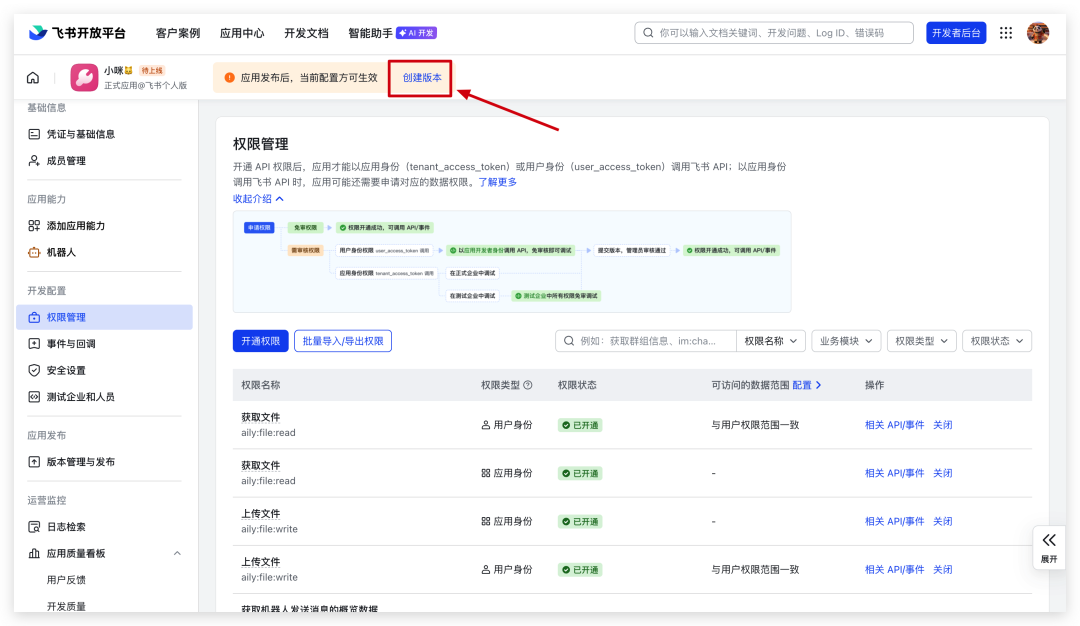Open the 业务模块 filter dropdown
The width and height of the screenshot is (1080, 626).
pyautogui.click(x=845, y=341)
